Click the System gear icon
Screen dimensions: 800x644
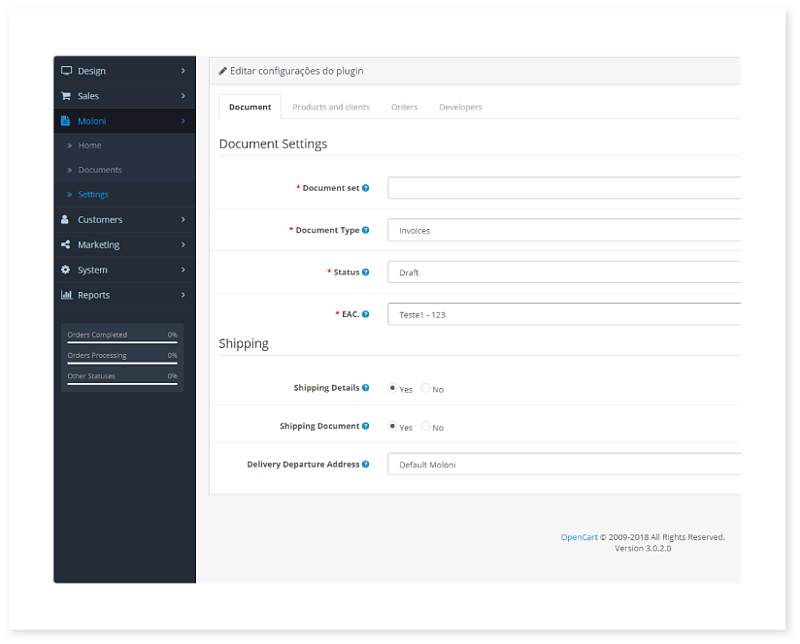[65, 269]
